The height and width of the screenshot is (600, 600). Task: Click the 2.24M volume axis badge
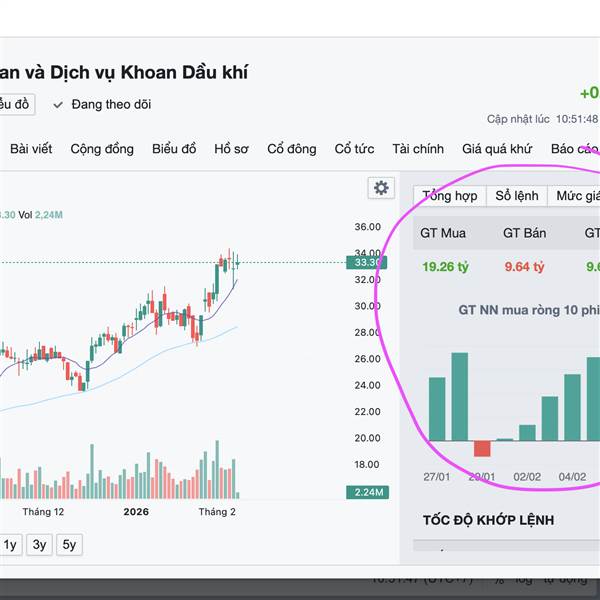click(x=364, y=492)
